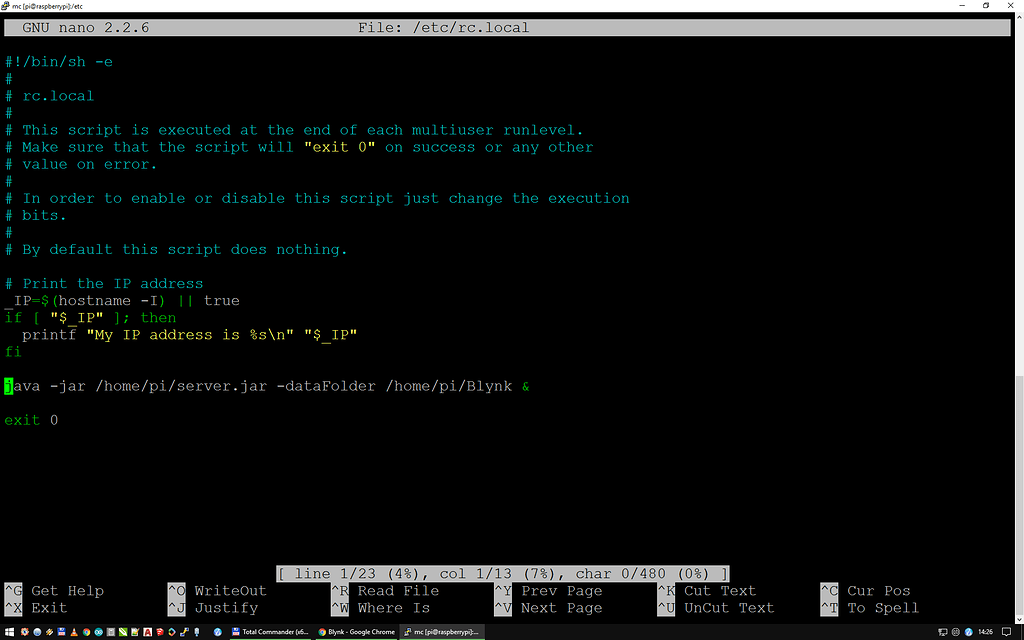Open the Windows Start menu

pos(9,631)
